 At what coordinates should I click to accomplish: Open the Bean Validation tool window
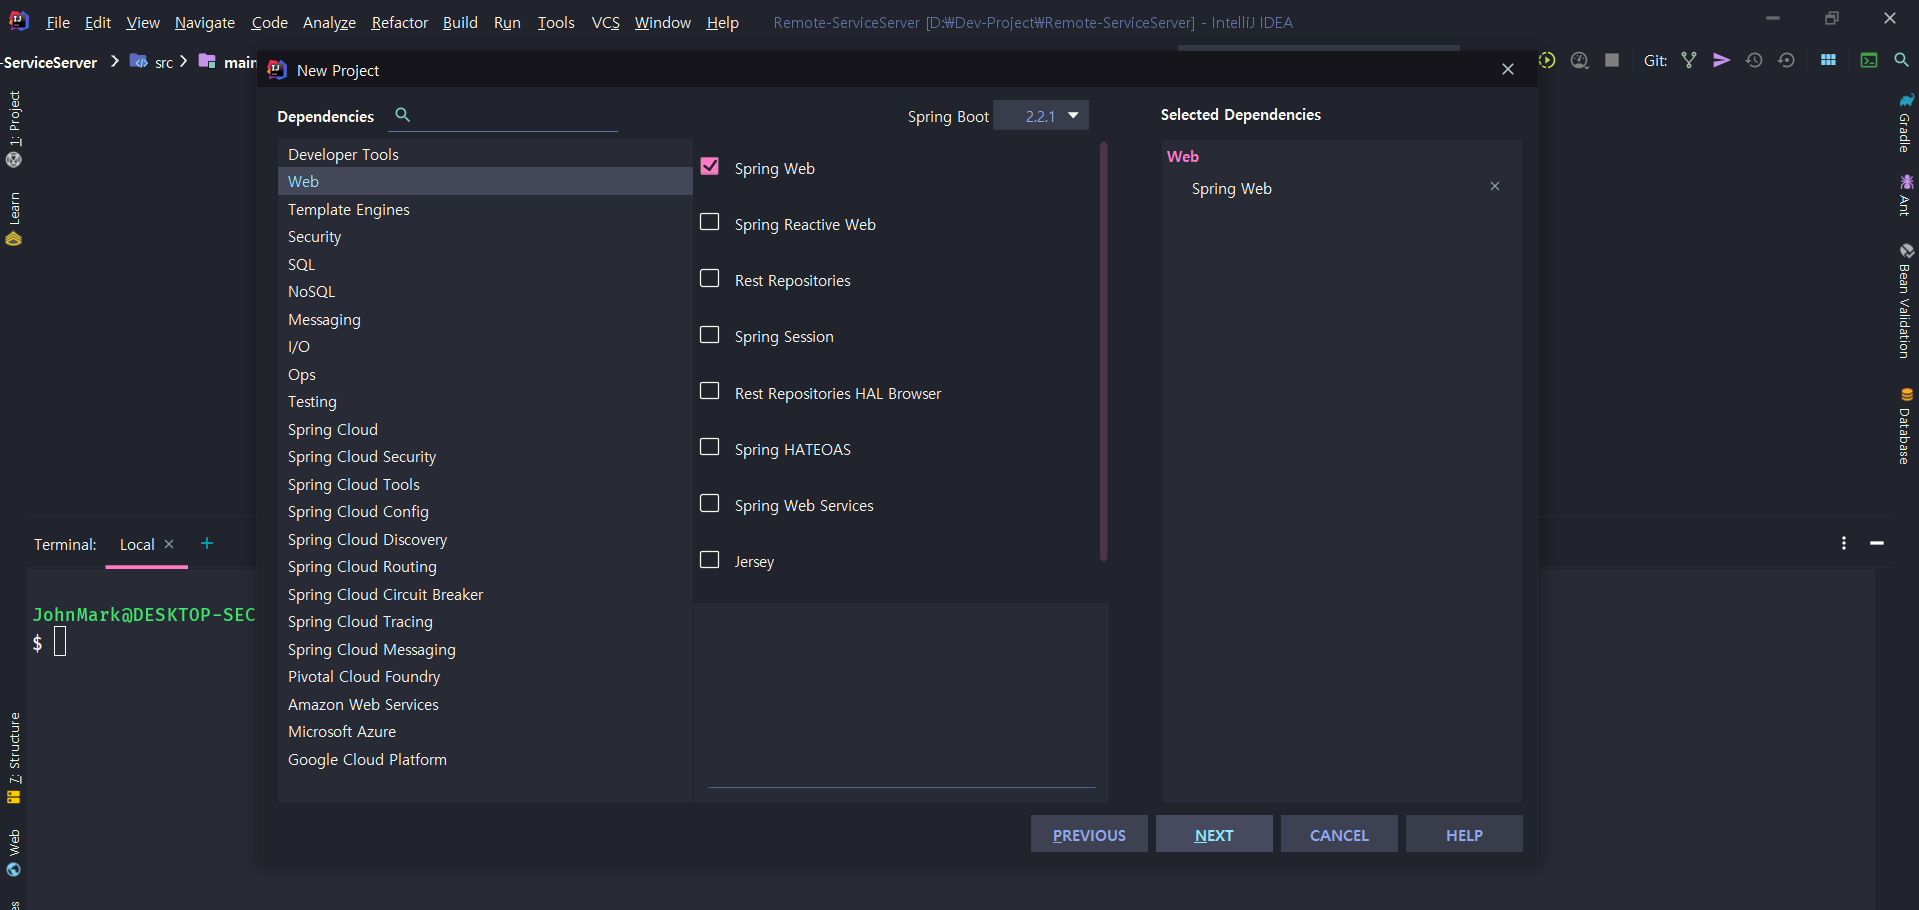point(1906,300)
